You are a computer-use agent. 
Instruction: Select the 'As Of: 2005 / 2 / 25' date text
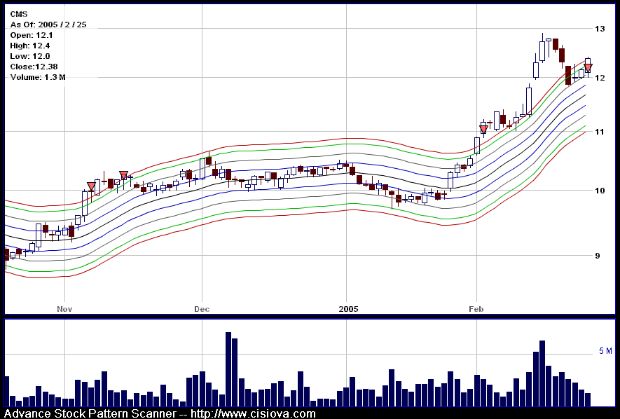coord(48,25)
